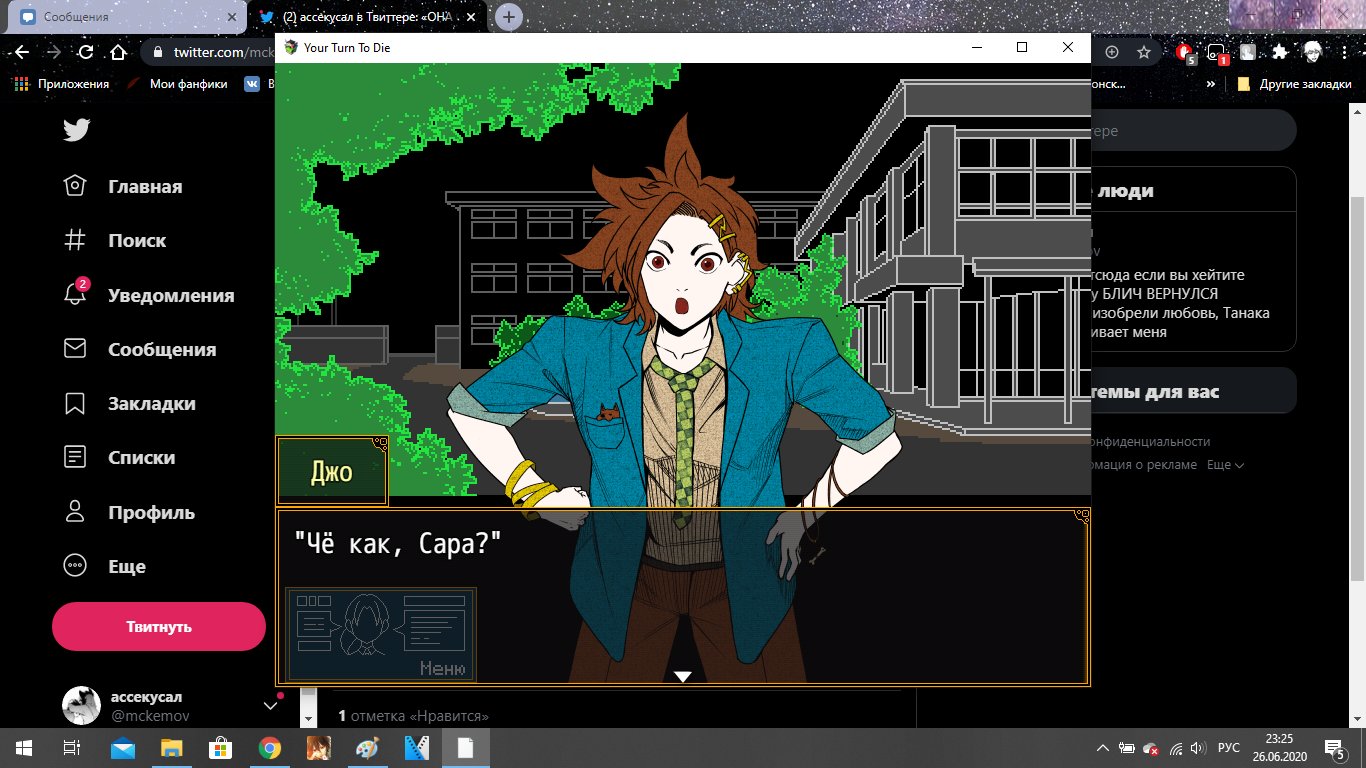Open the extension with the red 1 badge
1366x768 pixels.
coord(1216,52)
